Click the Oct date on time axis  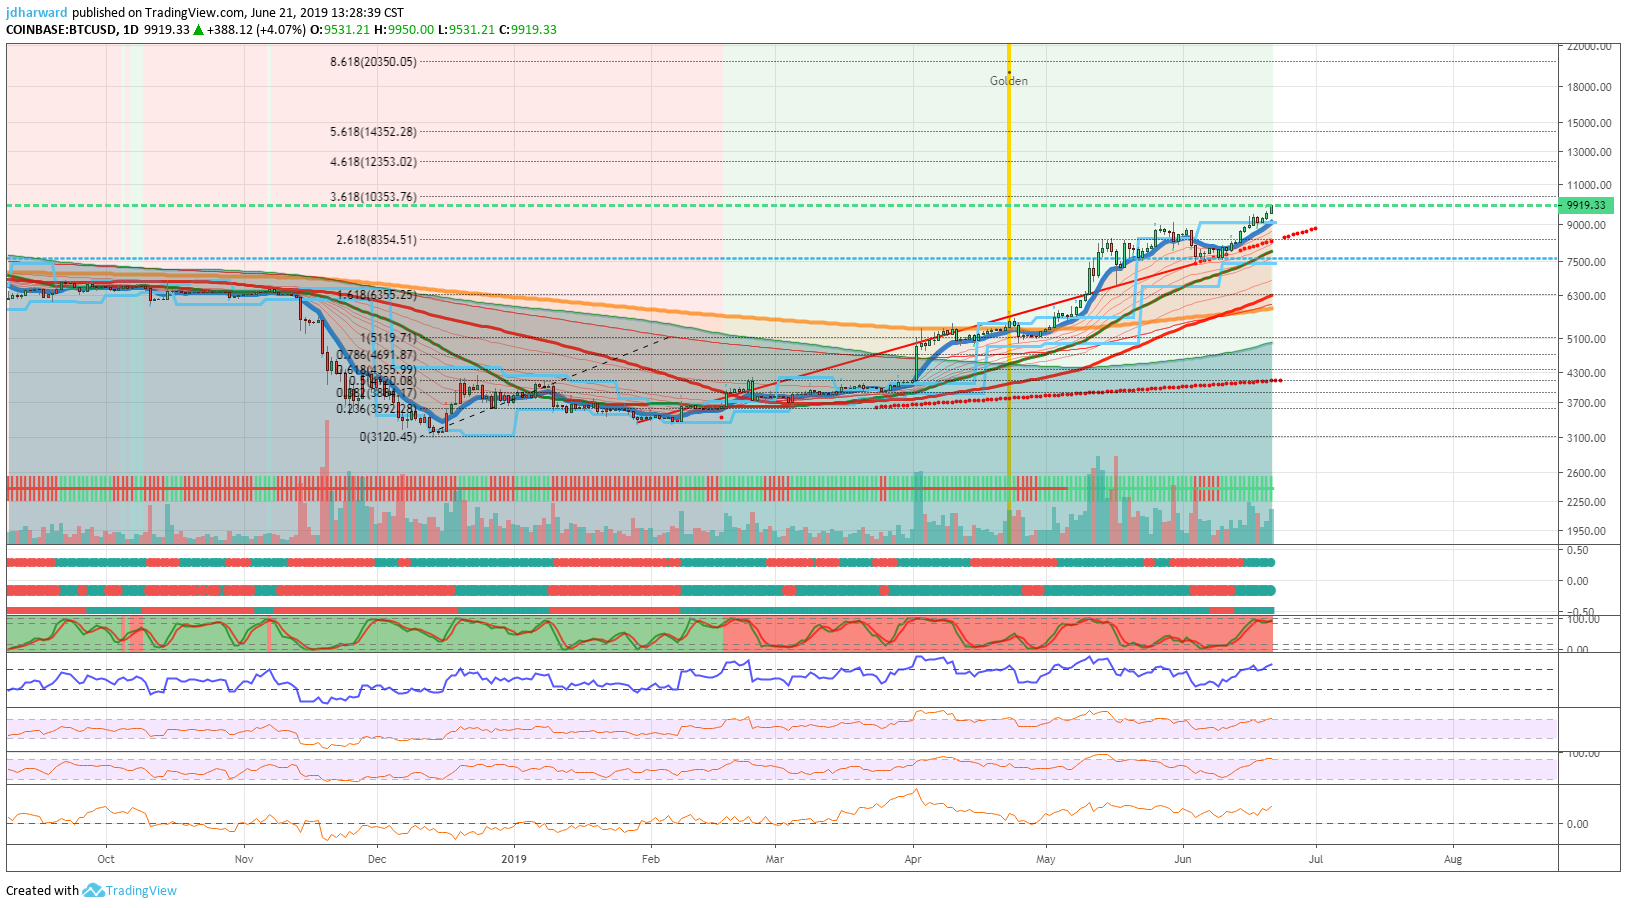[106, 859]
